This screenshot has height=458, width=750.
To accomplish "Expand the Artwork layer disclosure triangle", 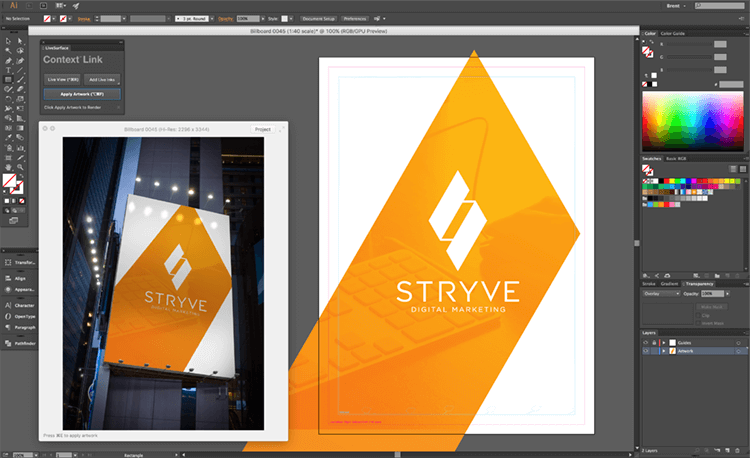I will [664, 351].
